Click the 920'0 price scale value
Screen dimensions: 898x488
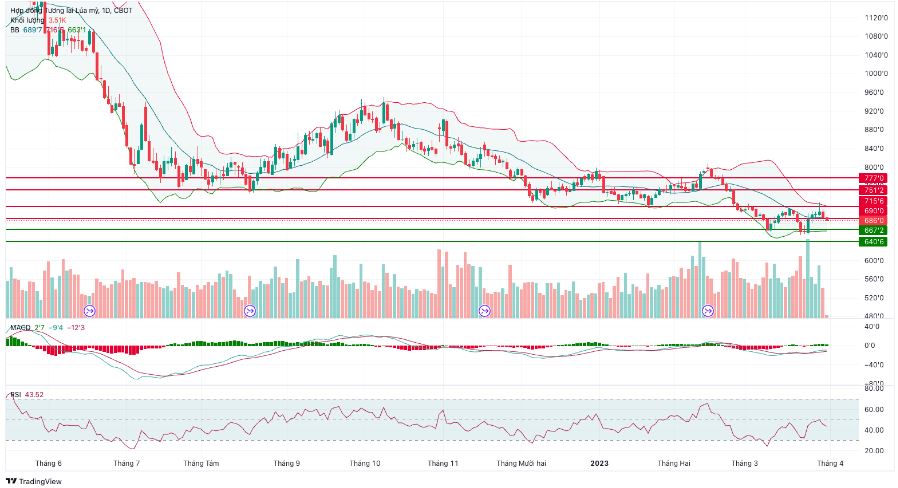click(876, 111)
